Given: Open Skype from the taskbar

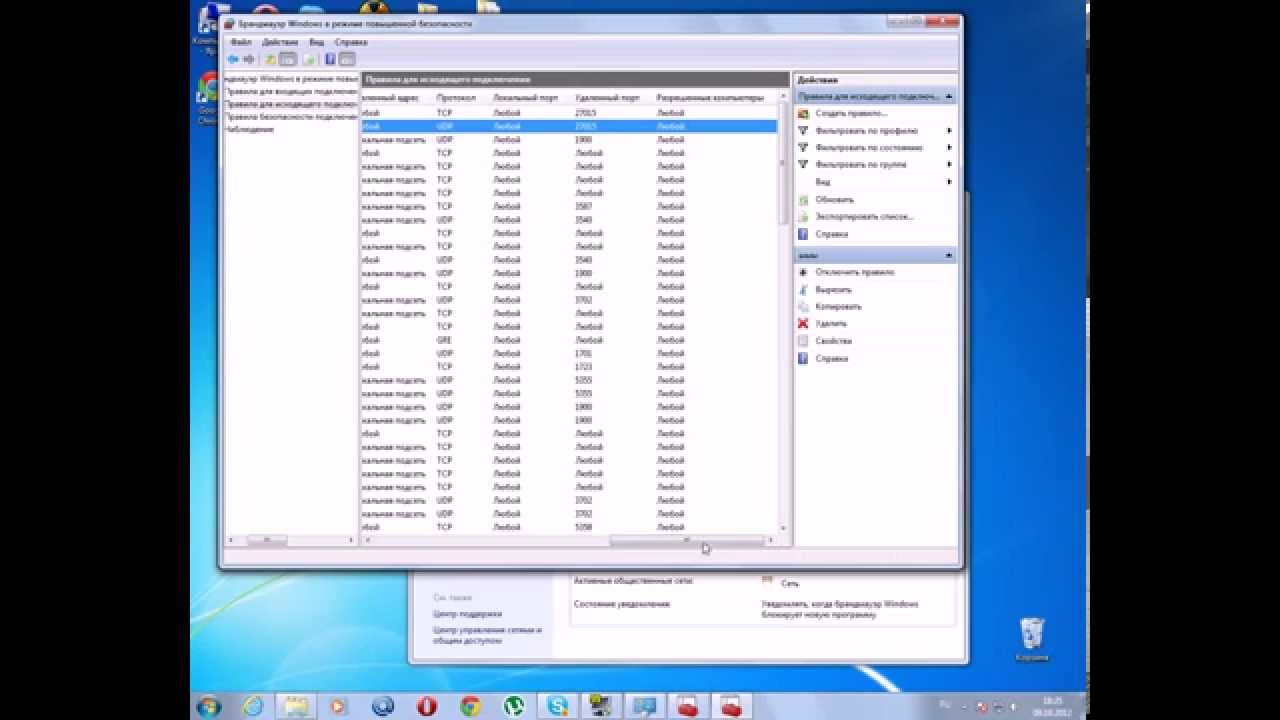Looking at the screenshot, I should point(558,705).
